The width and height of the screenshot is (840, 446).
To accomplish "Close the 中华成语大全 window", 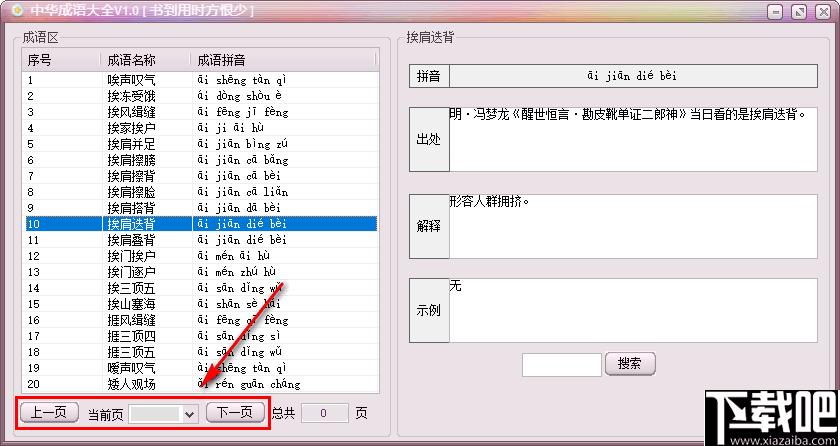I will 822,12.
